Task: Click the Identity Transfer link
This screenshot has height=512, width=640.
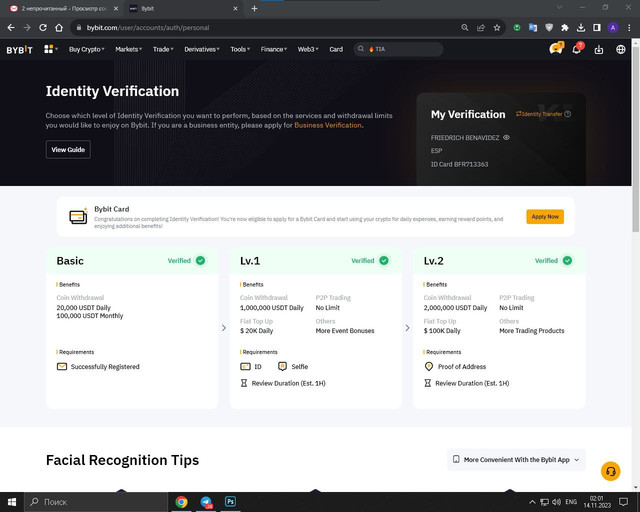Action: click(539, 114)
